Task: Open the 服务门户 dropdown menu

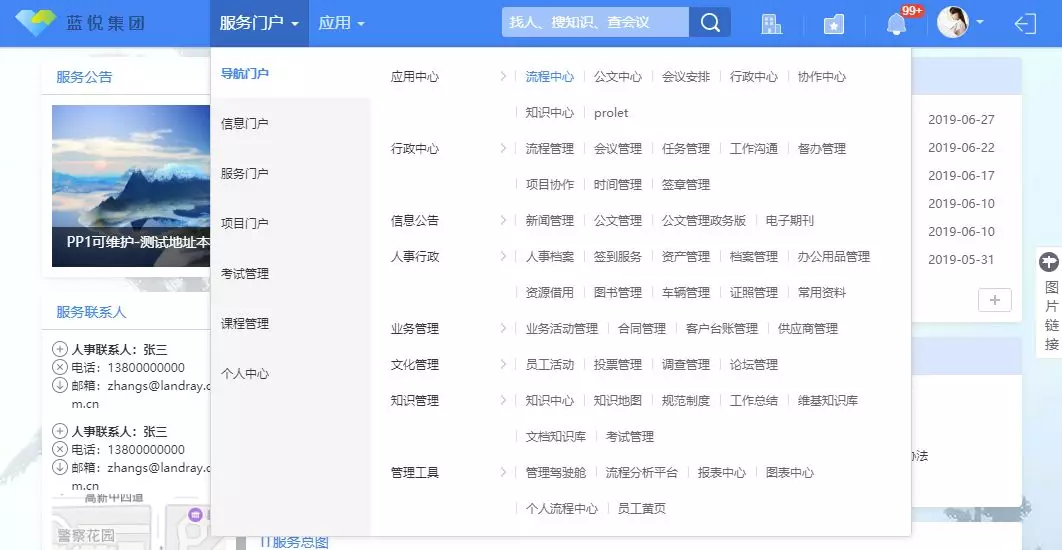Action: [259, 23]
